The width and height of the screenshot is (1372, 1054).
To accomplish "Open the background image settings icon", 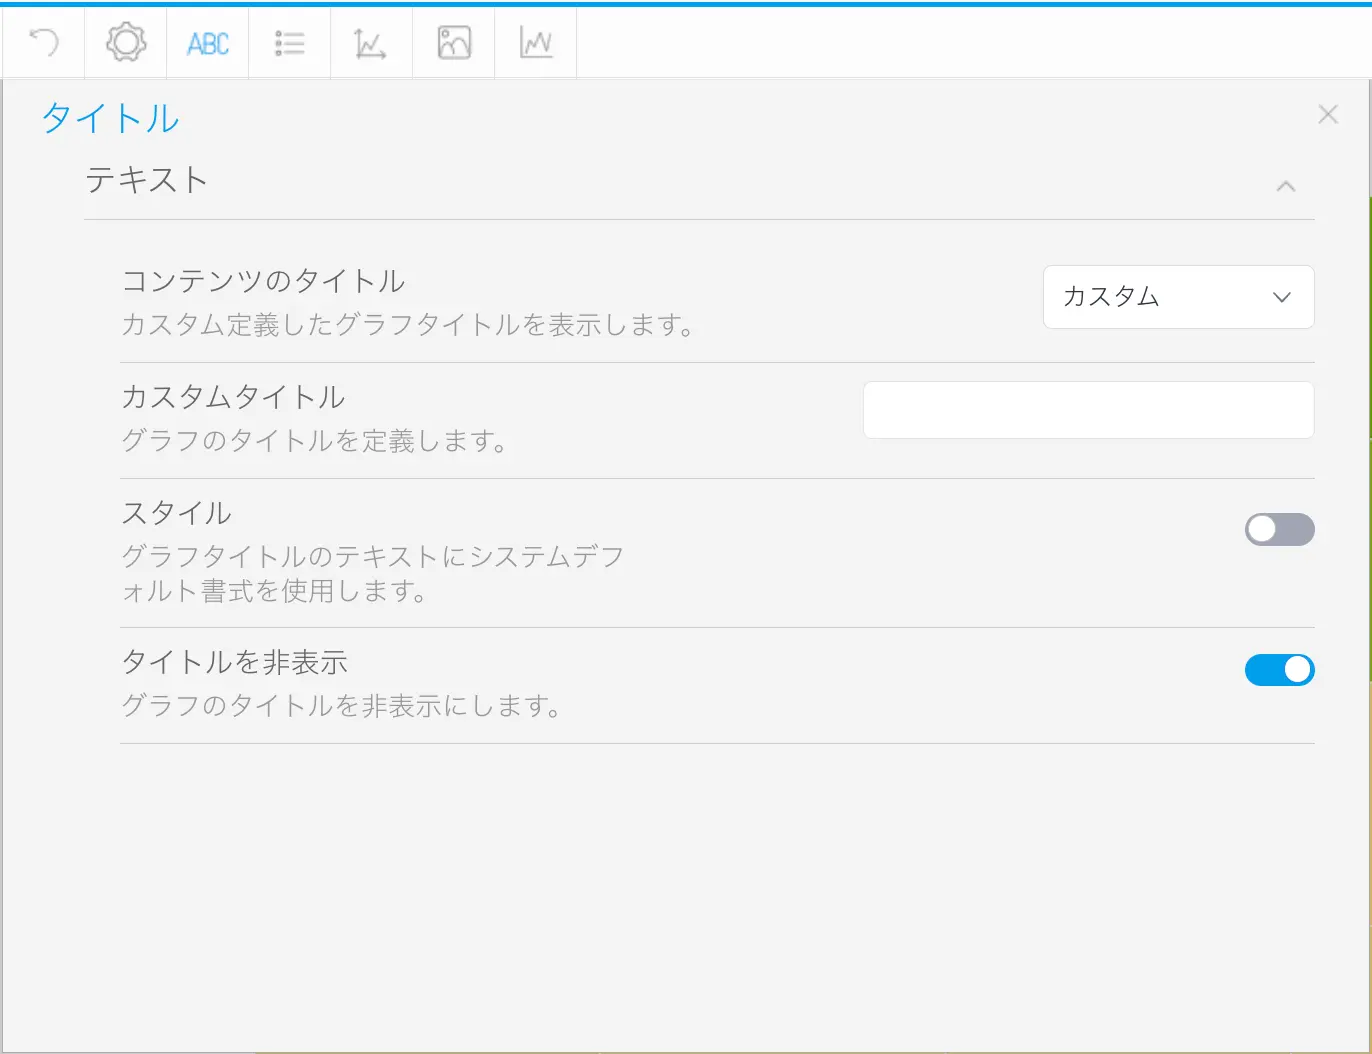I will [454, 43].
